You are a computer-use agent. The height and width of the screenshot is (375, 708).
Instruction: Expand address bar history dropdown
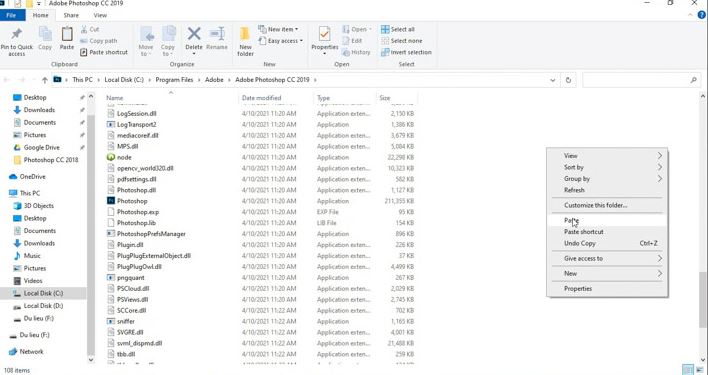553,80
